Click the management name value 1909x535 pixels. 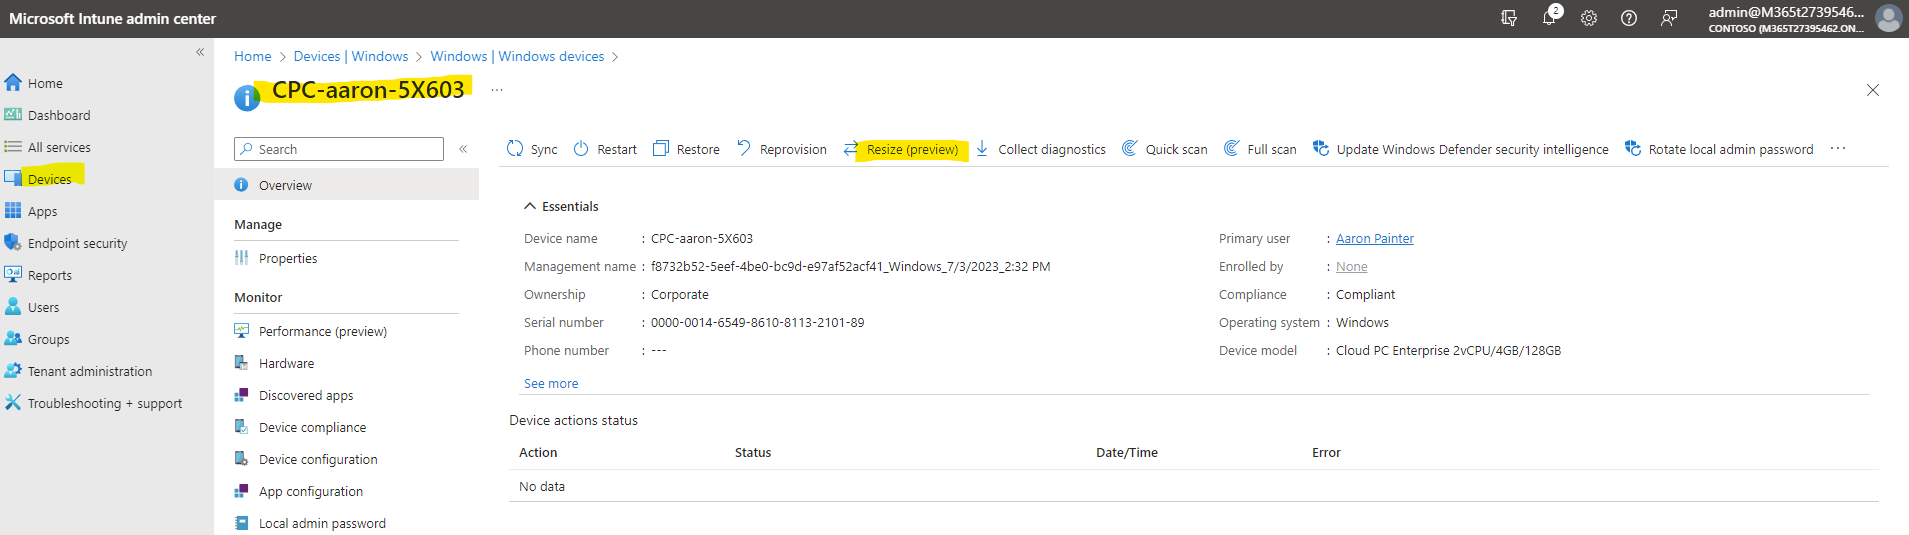pyautogui.click(x=851, y=266)
